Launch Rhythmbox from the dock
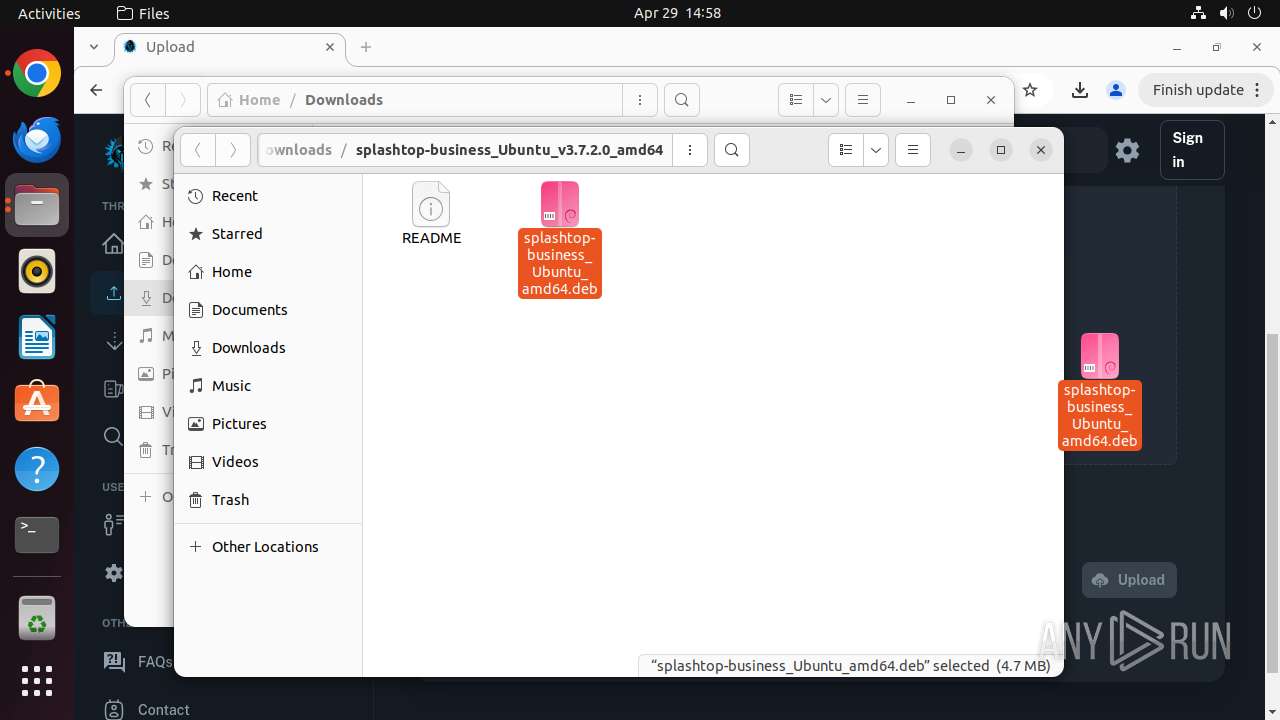1280x720 pixels. coord(37,271)
